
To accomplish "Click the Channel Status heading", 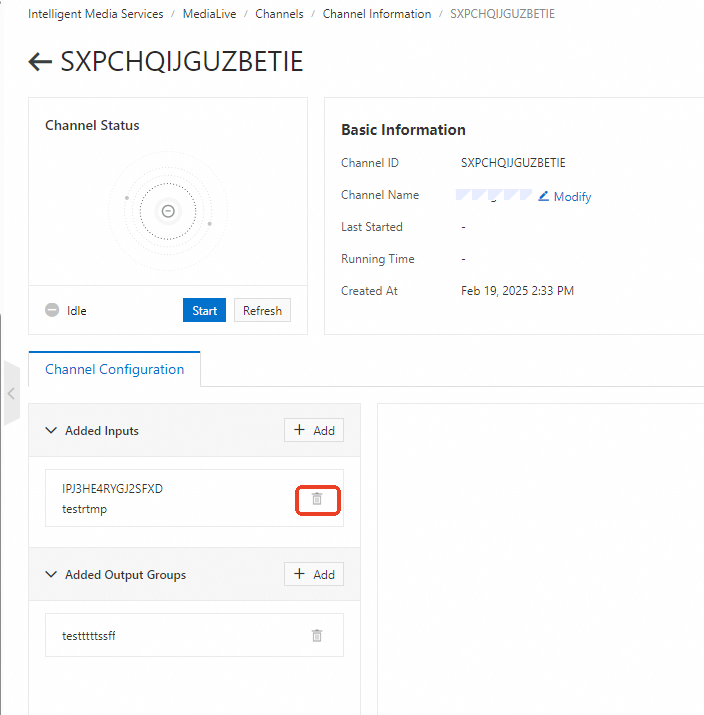I will (x=92, y=125).
